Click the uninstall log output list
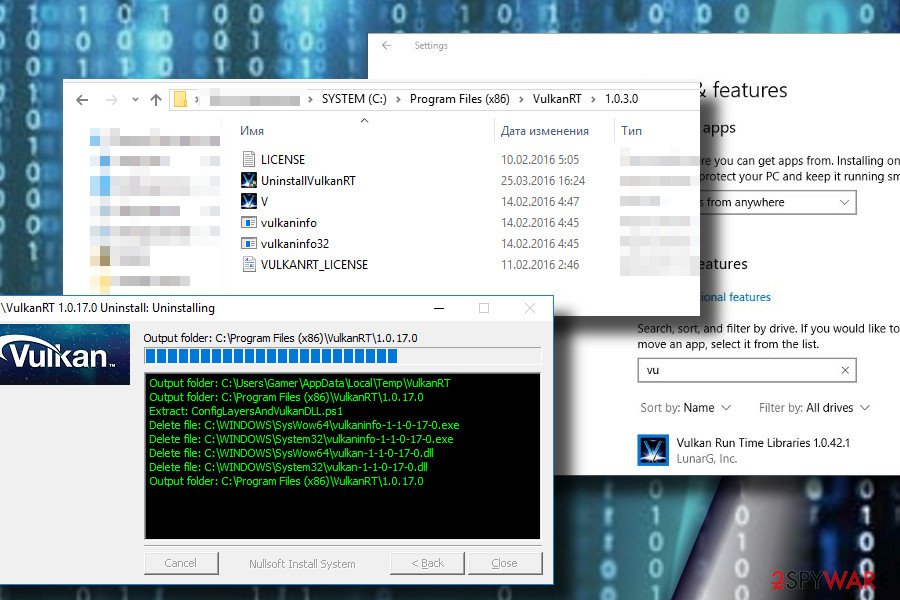 coord(342,456)
